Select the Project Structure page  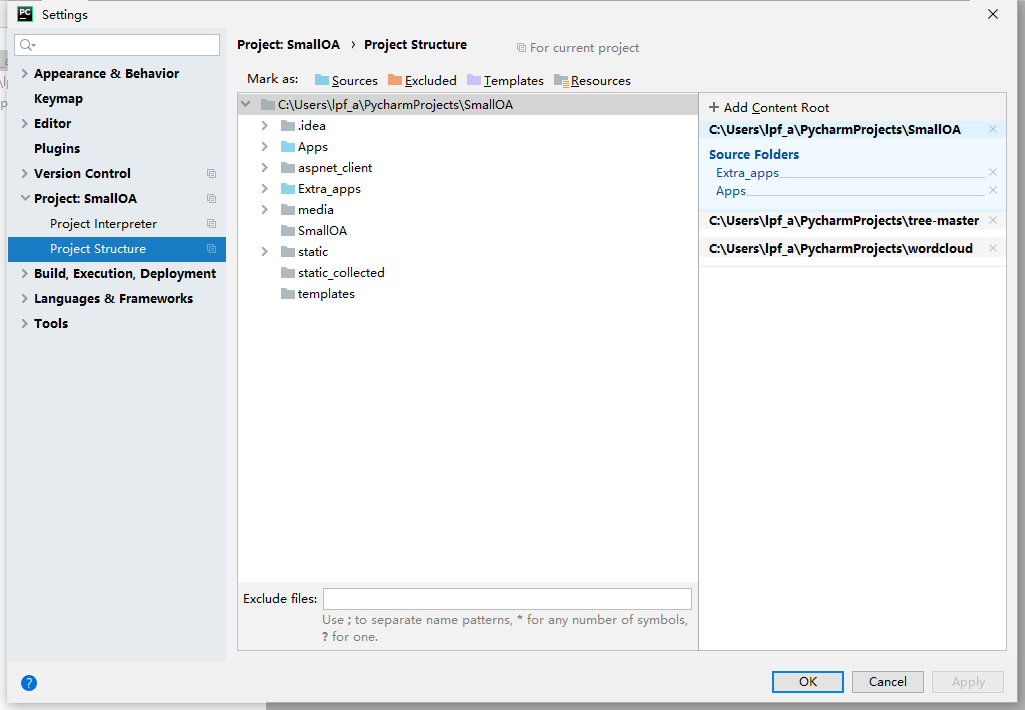click(117, 248)
